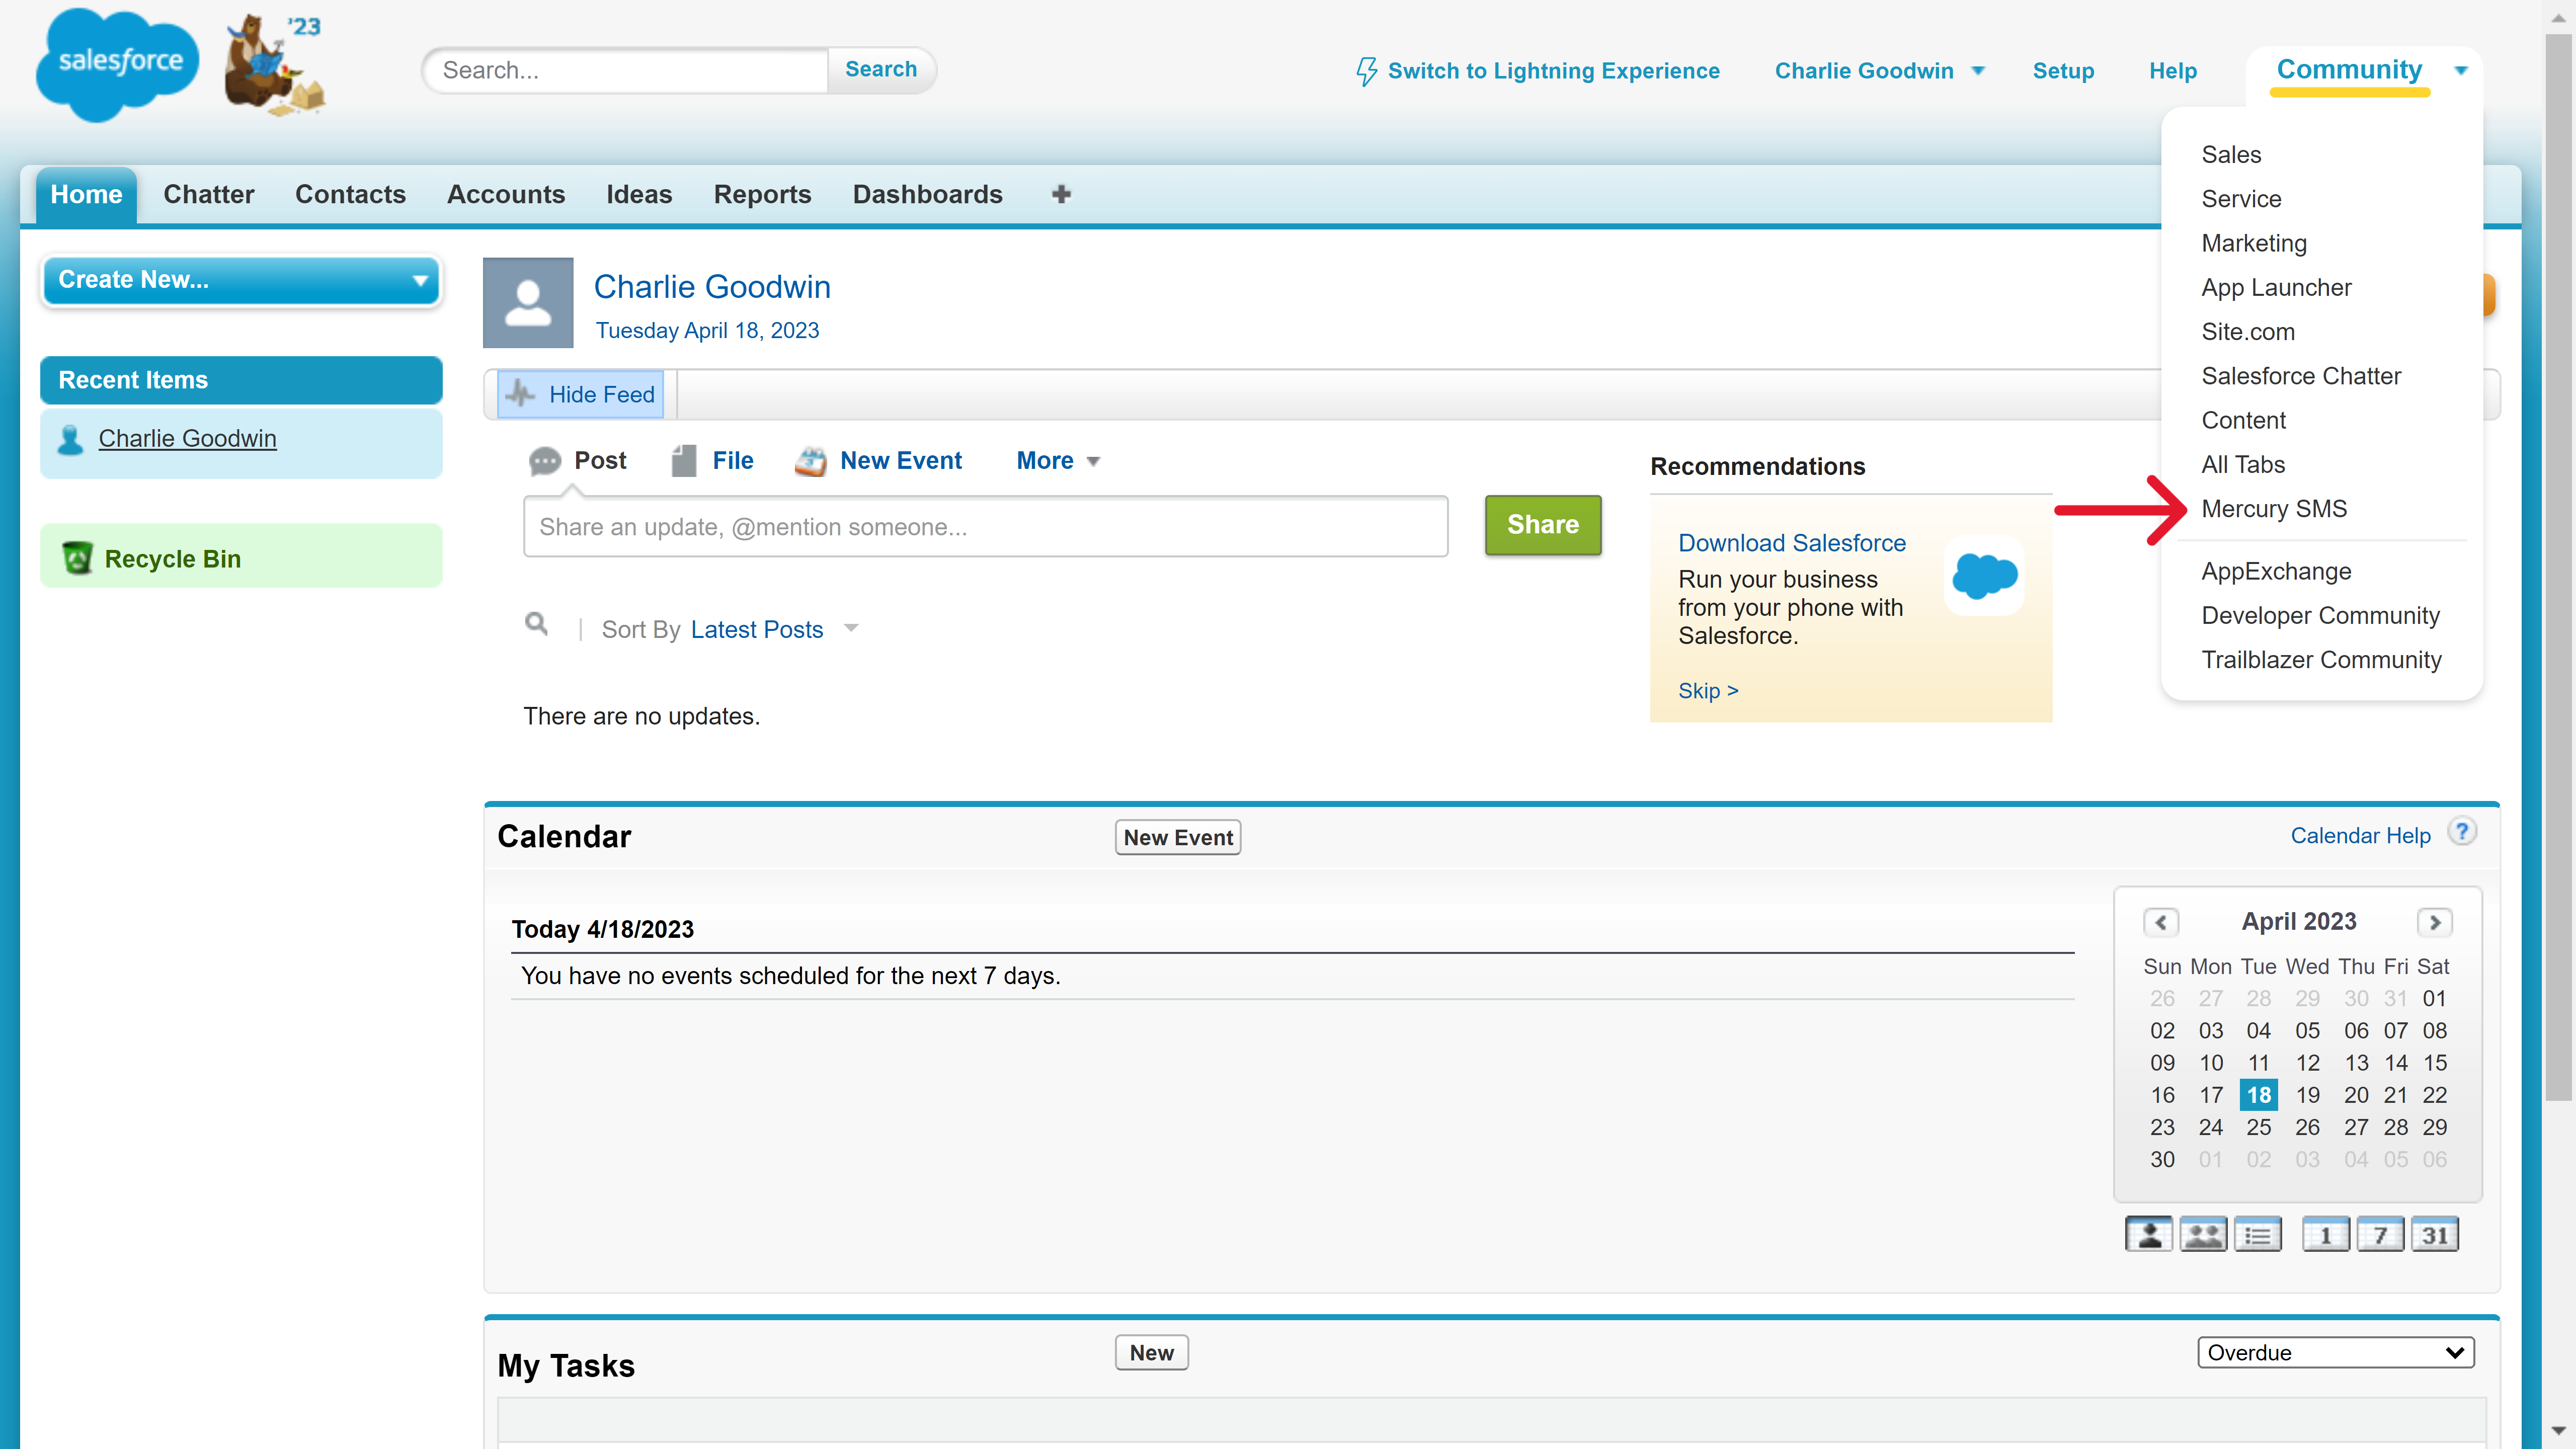Viewport: 2576px width, 1449px height.
Task: Open AppExchange from app menu
Action: pos(2276,571)
